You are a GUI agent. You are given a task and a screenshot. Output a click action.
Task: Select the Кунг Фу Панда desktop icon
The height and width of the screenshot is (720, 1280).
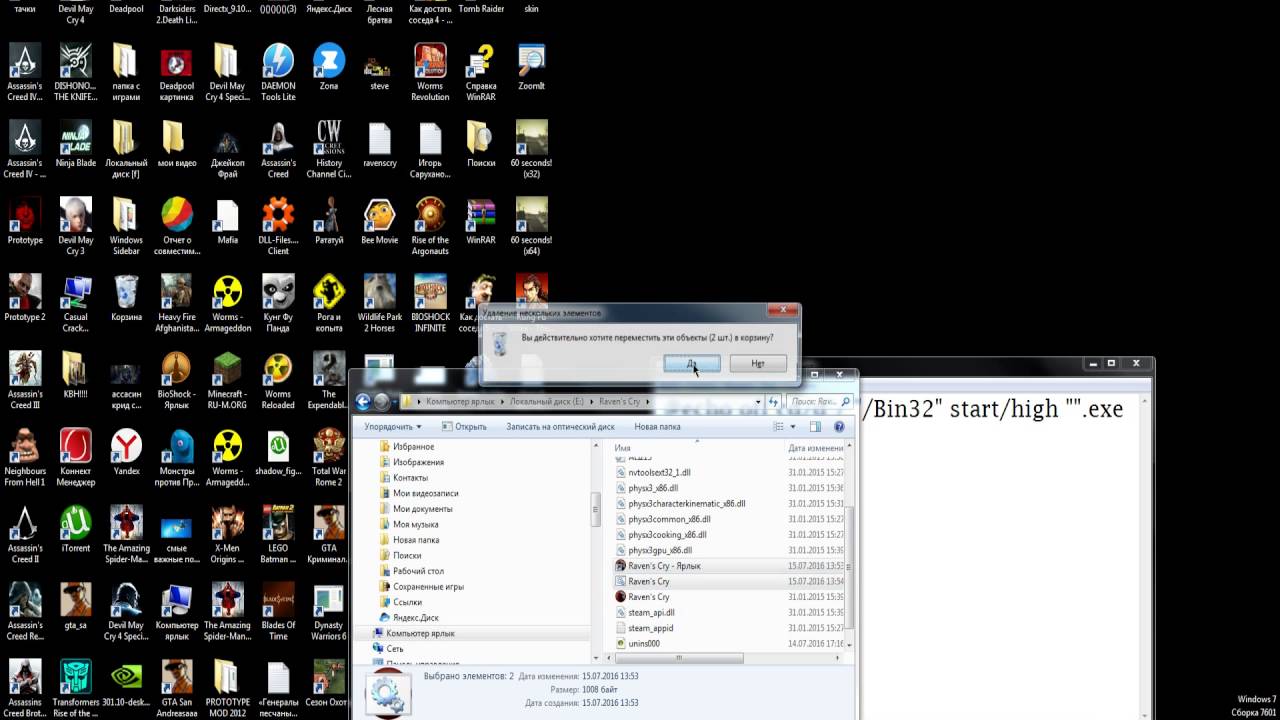pos(278,304)
